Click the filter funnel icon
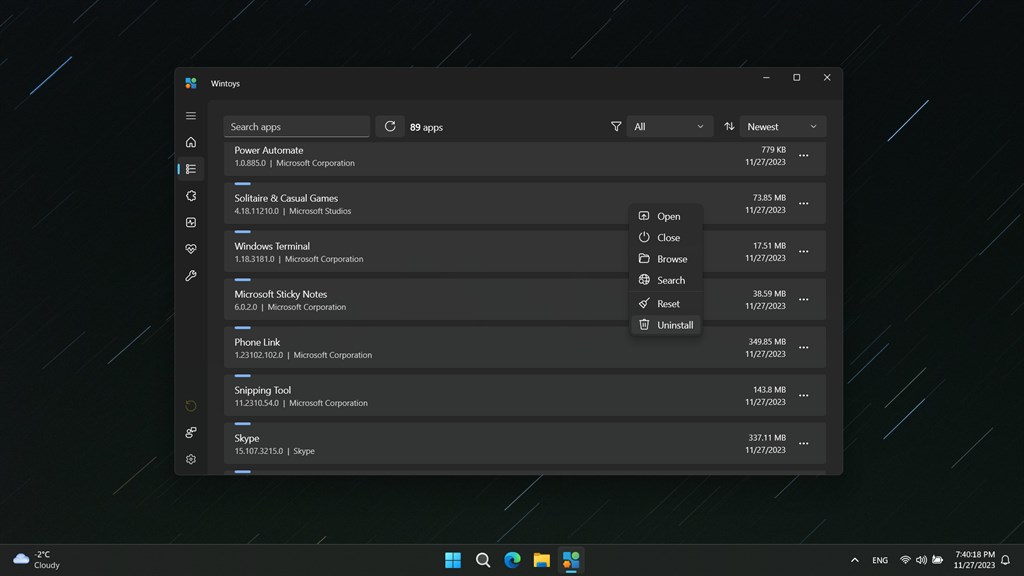 pyautogui.click(x=616, y=127)
